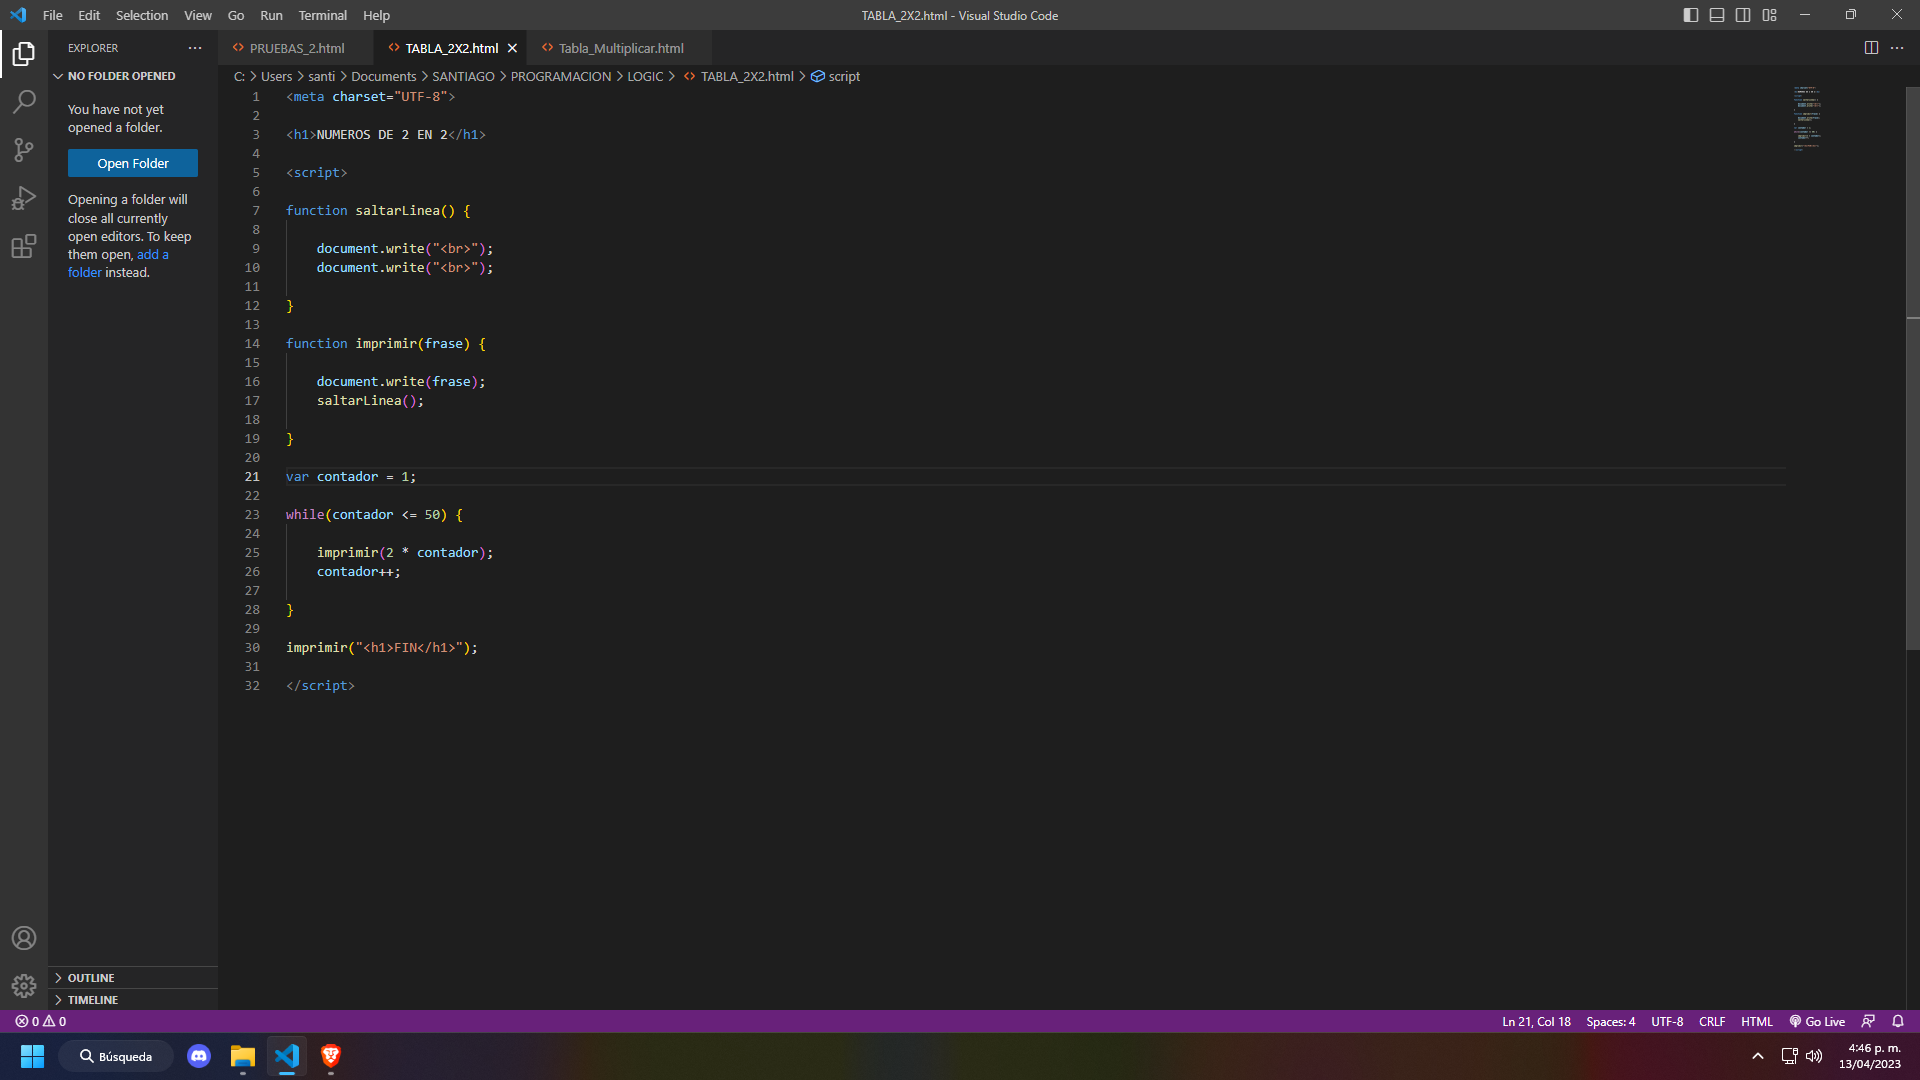Click the 'function saltarLinea()' line
Image resolution: width=1920 pixels, height=1080 pixels.
[x=378, y=210]
